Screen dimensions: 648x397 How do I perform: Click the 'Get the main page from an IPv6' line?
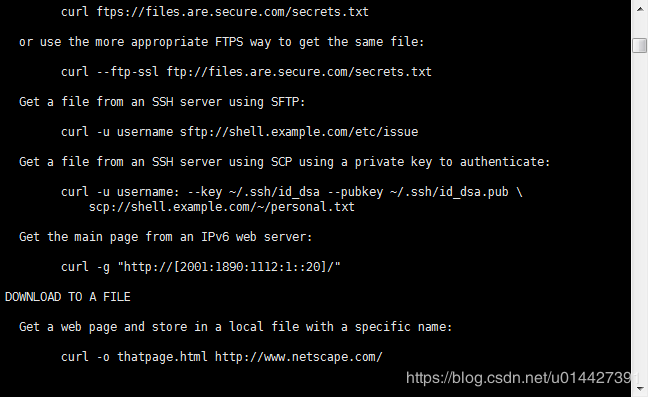pyautogui.click(x=165, y=237)
